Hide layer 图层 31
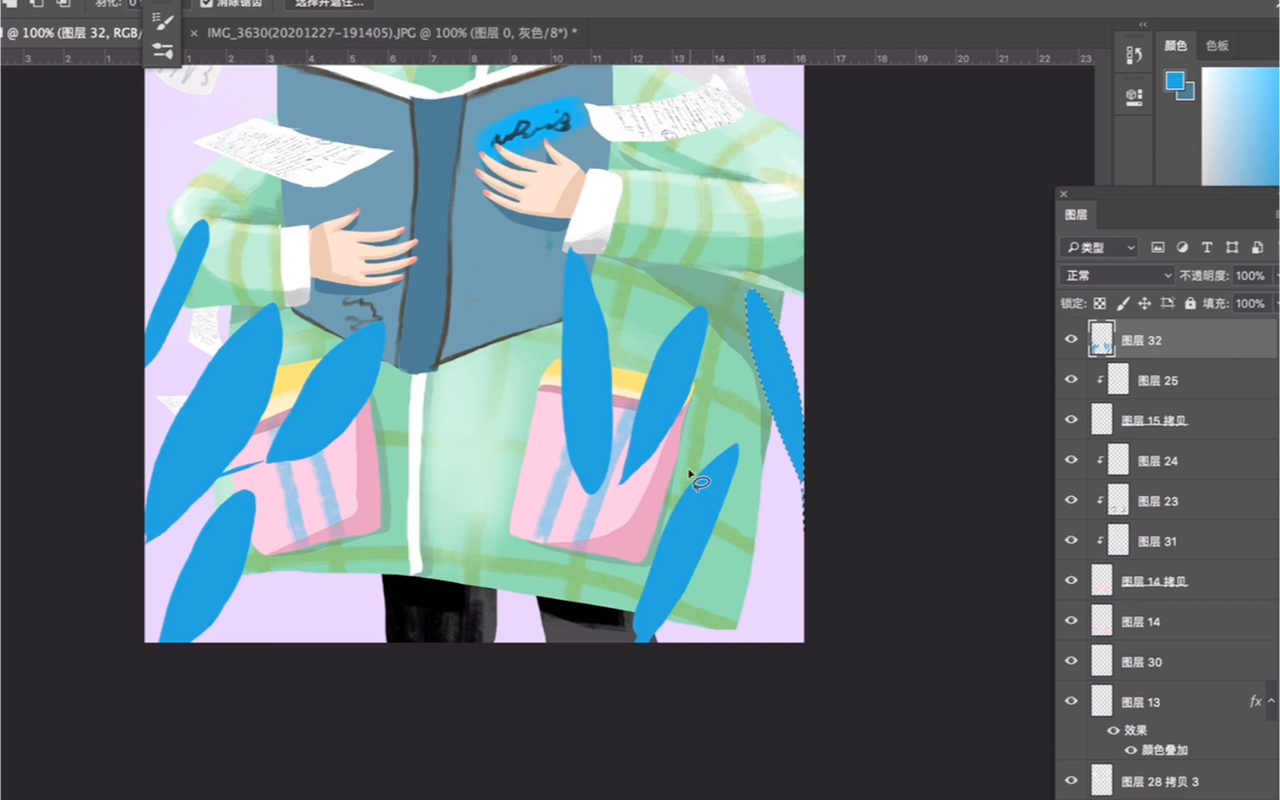Viewport: 1280px width, 800px height. (1071, 540)
